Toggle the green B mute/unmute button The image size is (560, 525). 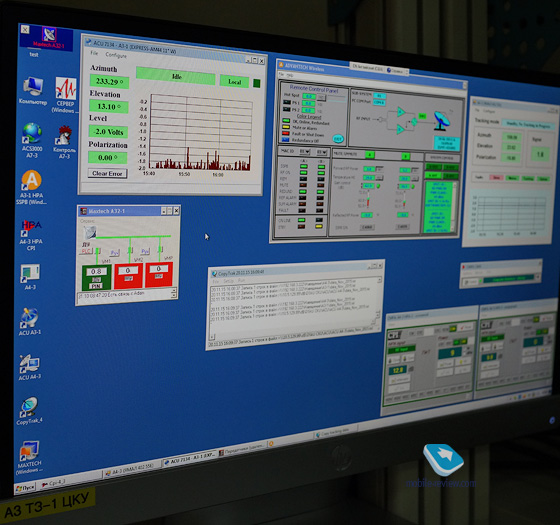point(405,156)
